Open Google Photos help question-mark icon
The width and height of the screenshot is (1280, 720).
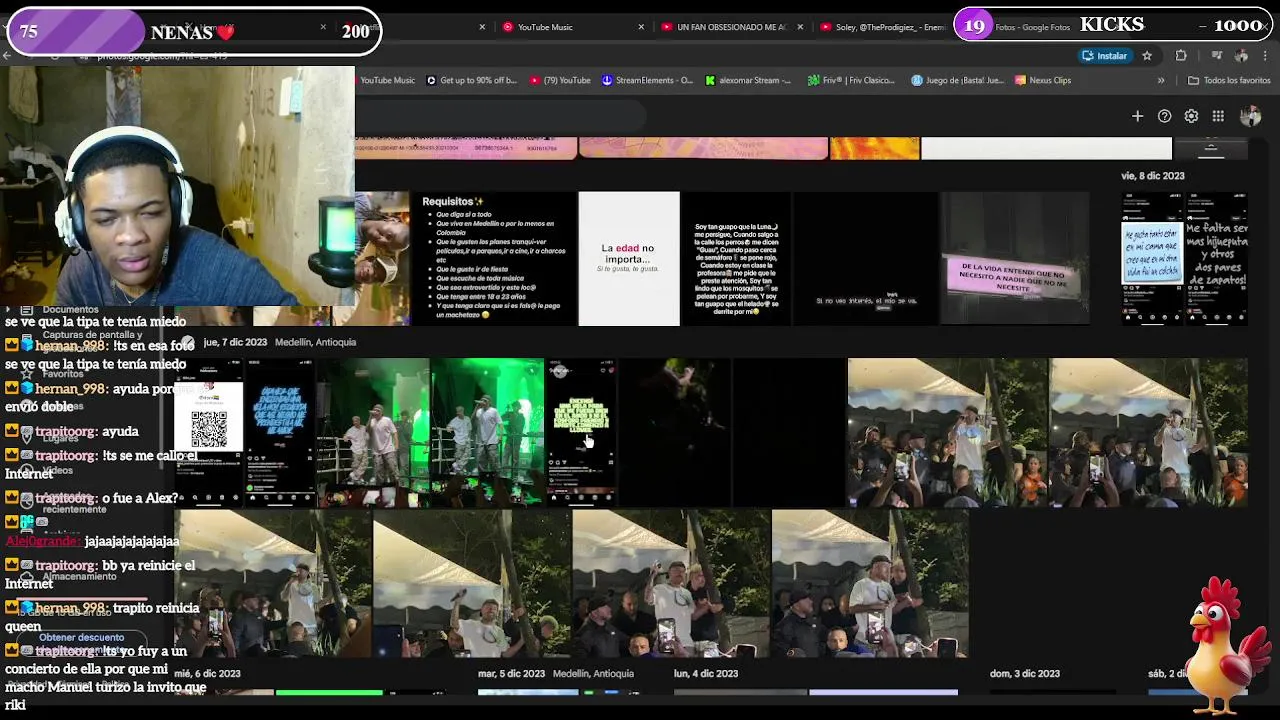(1164, 117)
